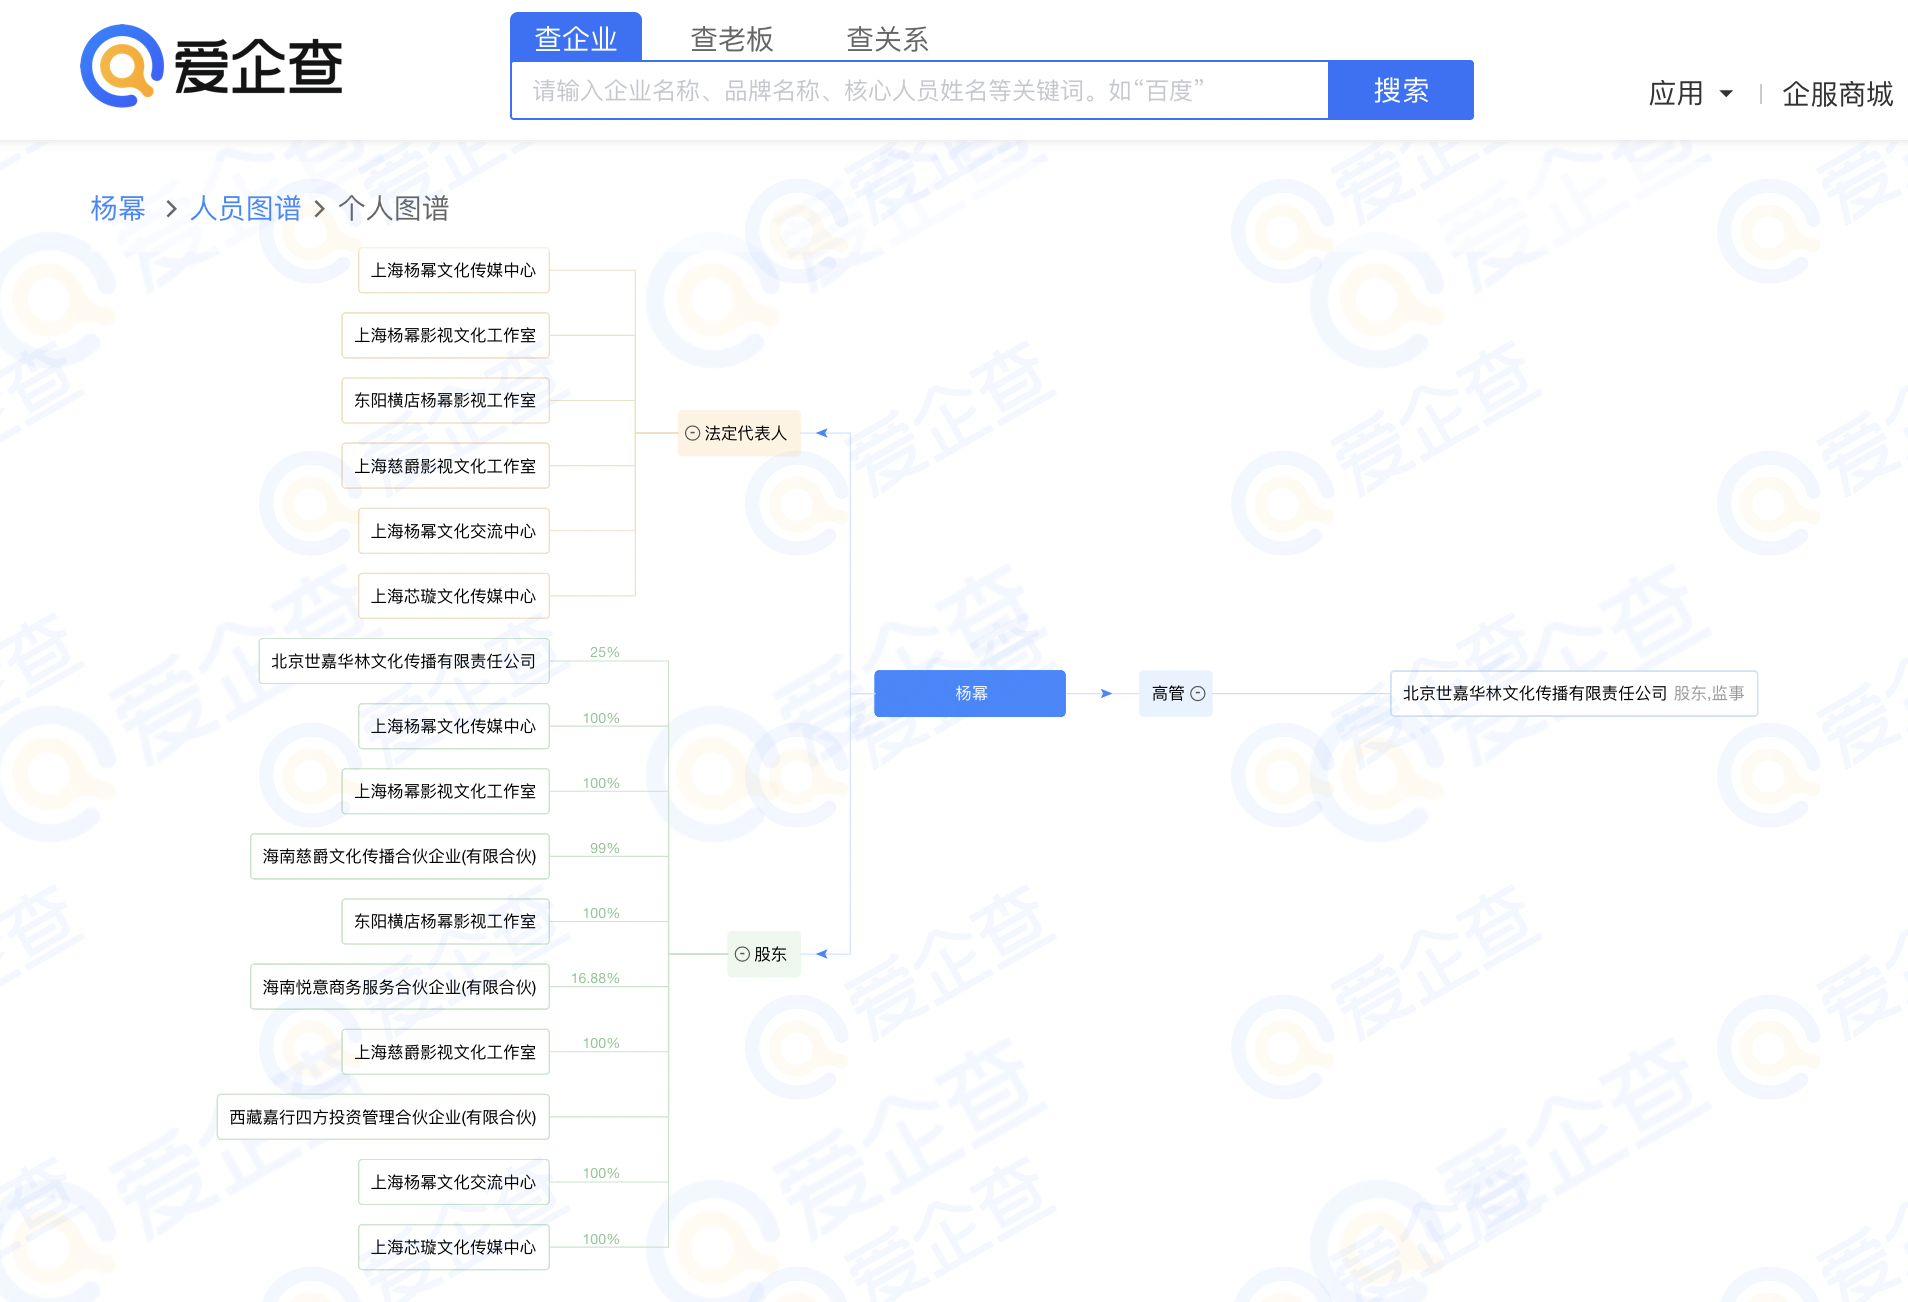Select the central 杨幂 node
The height and width of the screenshot is (1302, 1908).
970,693
